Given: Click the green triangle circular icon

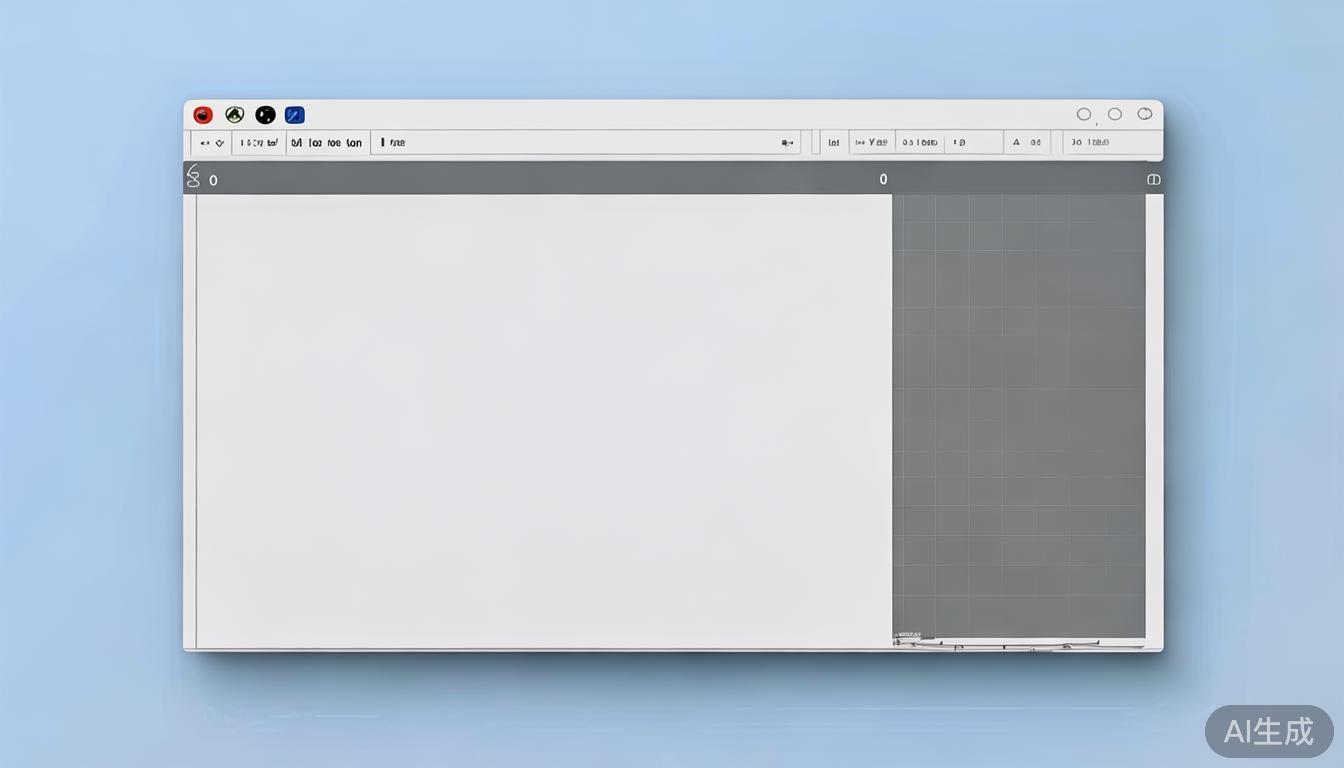Looking at the screenshot, I should [x=234, y=115].
